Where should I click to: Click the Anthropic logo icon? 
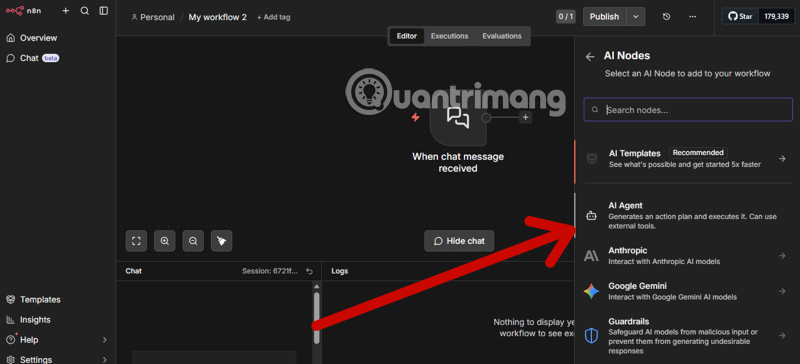[591, 256]
